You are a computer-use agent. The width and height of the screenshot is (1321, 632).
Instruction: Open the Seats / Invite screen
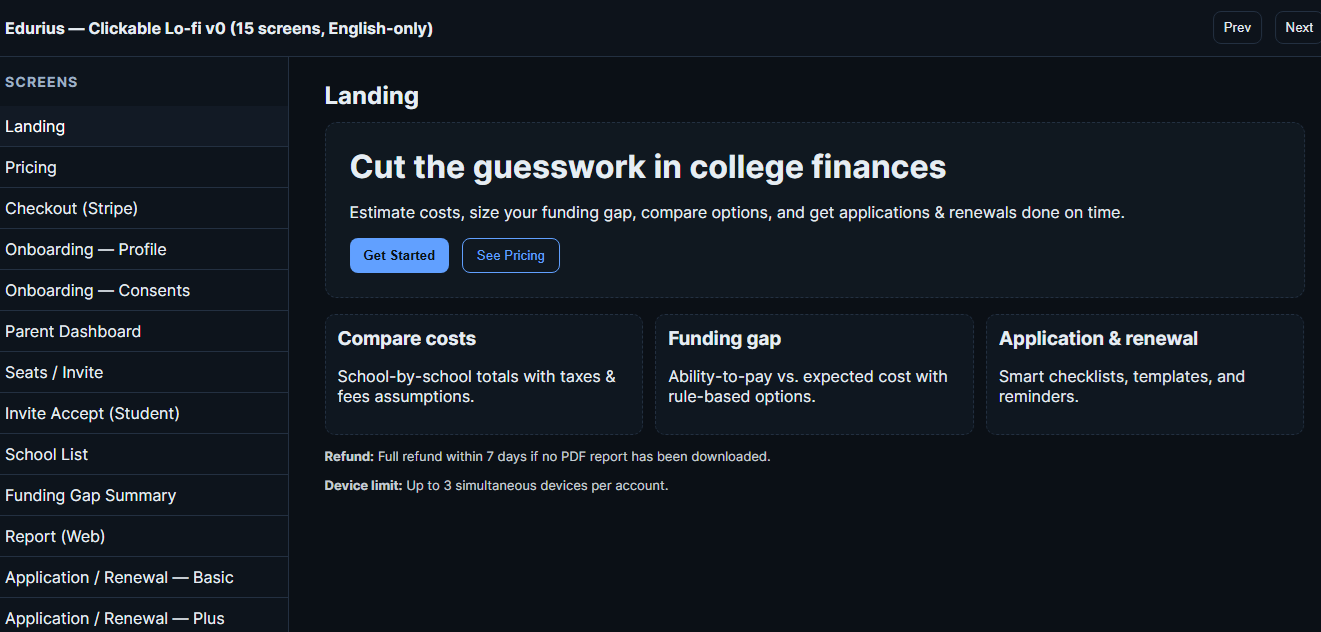point(143,373)
